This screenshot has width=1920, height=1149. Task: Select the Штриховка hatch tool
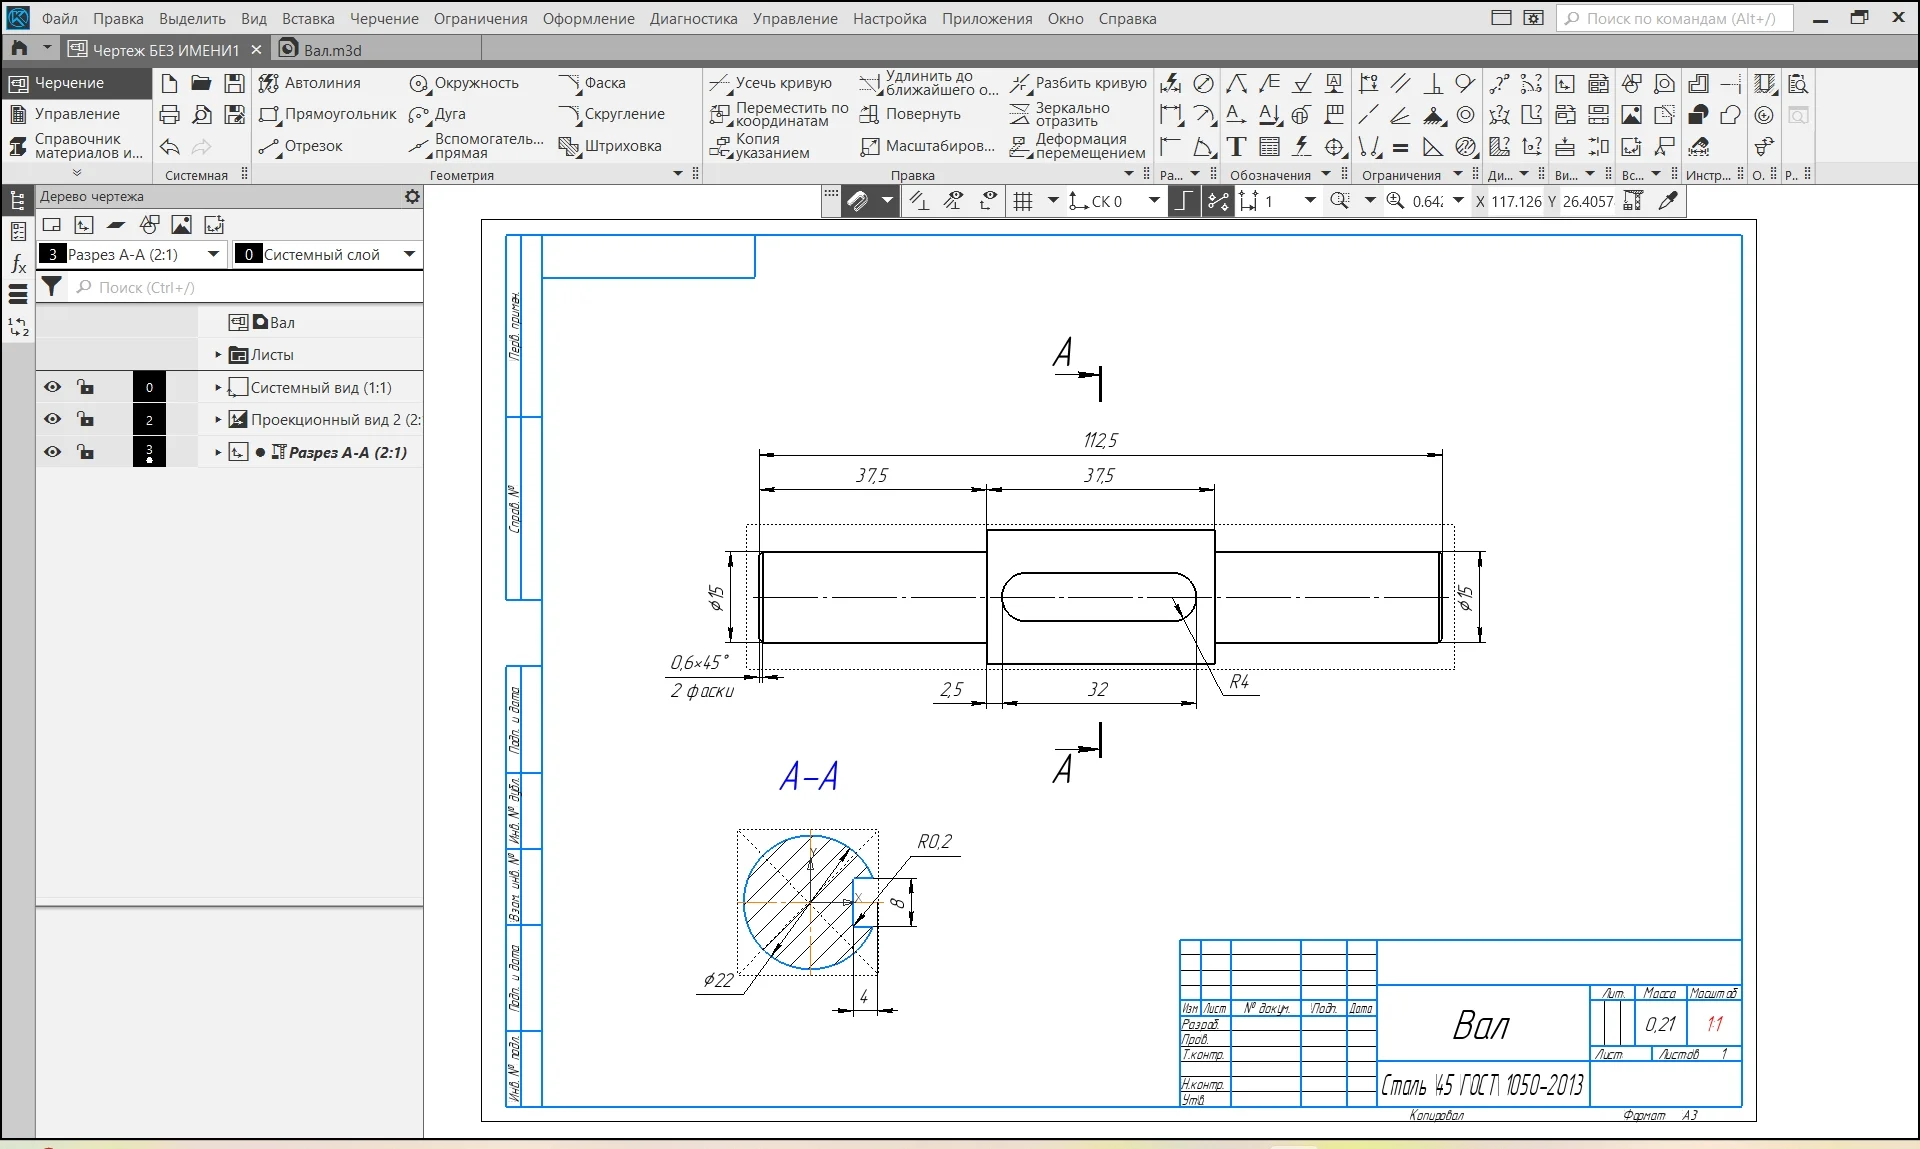[610, 146]
